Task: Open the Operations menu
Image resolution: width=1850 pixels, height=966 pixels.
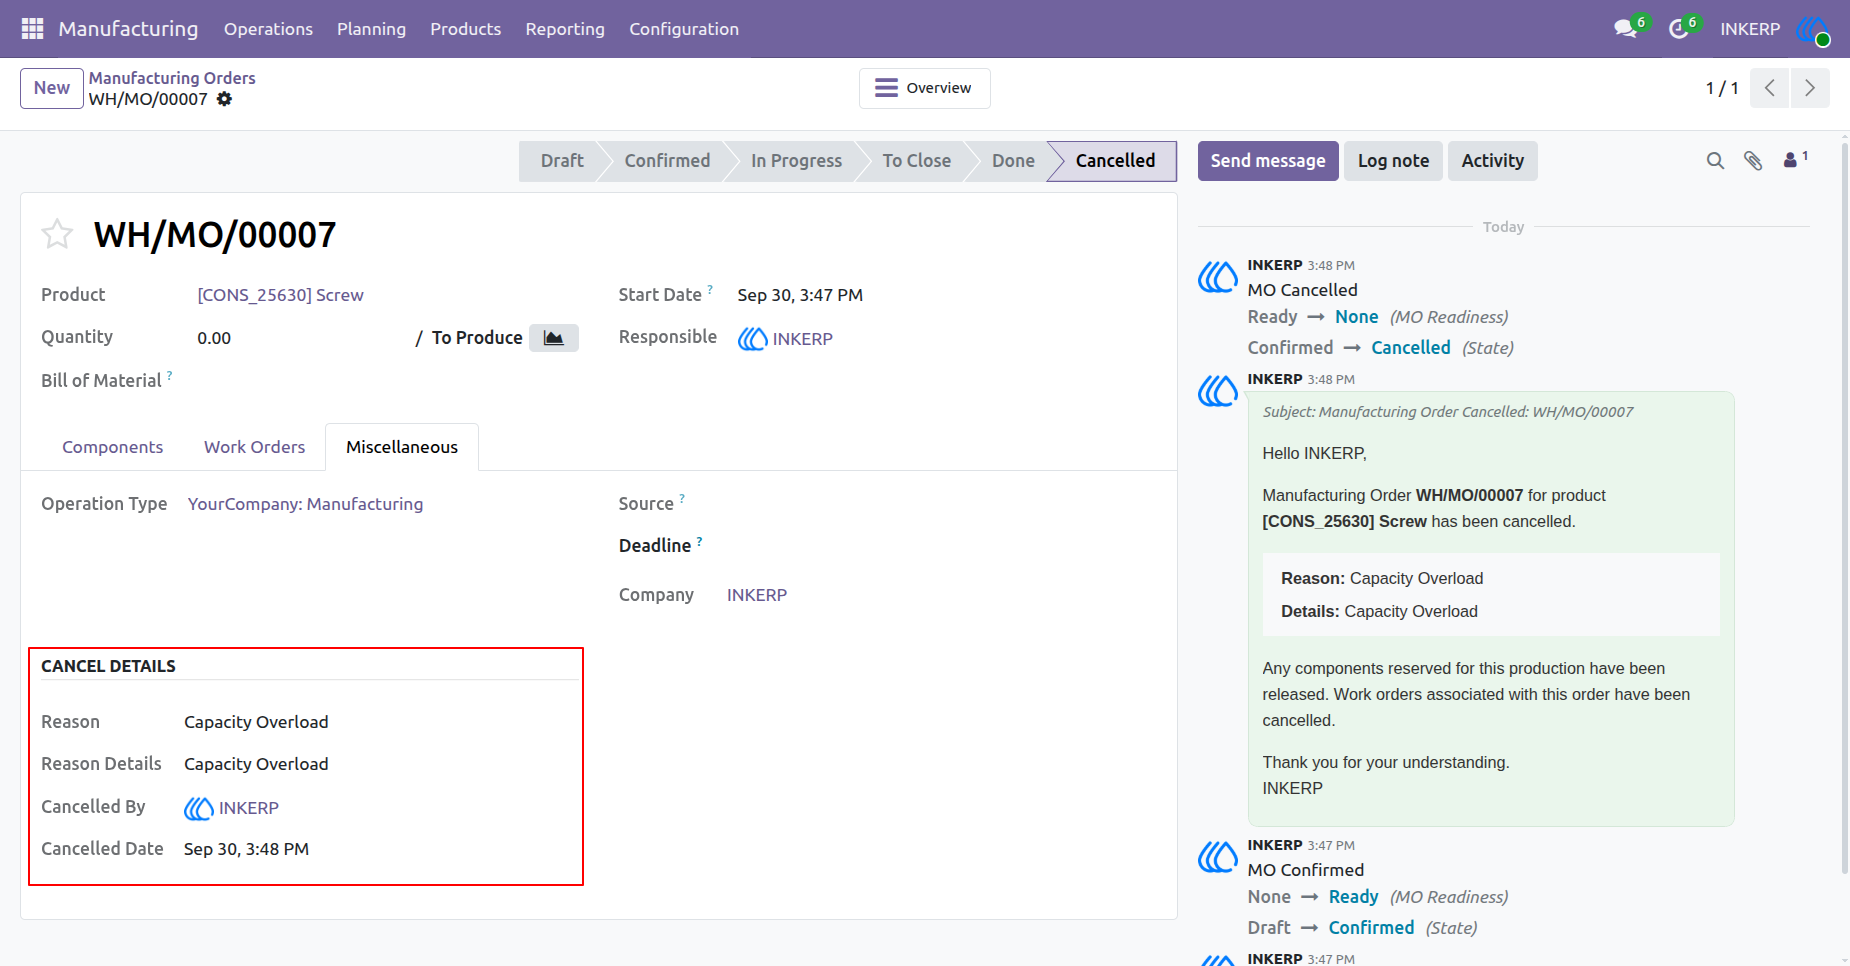Action: click(268, 29)
